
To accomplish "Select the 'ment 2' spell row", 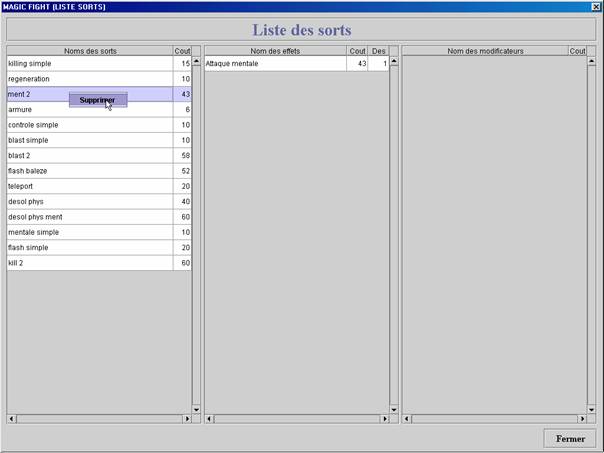I will pyautogui.click(x=99, y=94).
